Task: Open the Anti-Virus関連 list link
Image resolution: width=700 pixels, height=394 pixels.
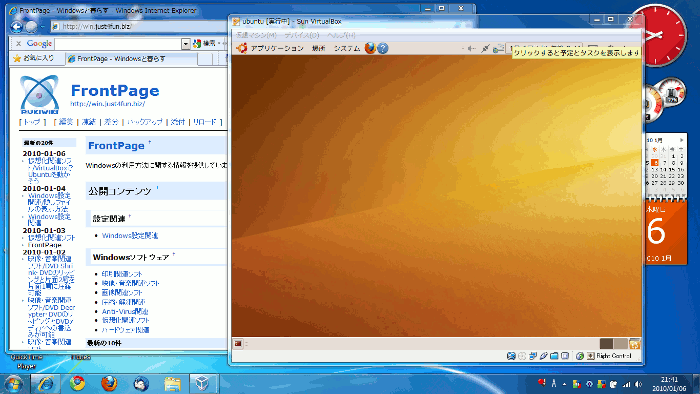Action: point(125,311)
